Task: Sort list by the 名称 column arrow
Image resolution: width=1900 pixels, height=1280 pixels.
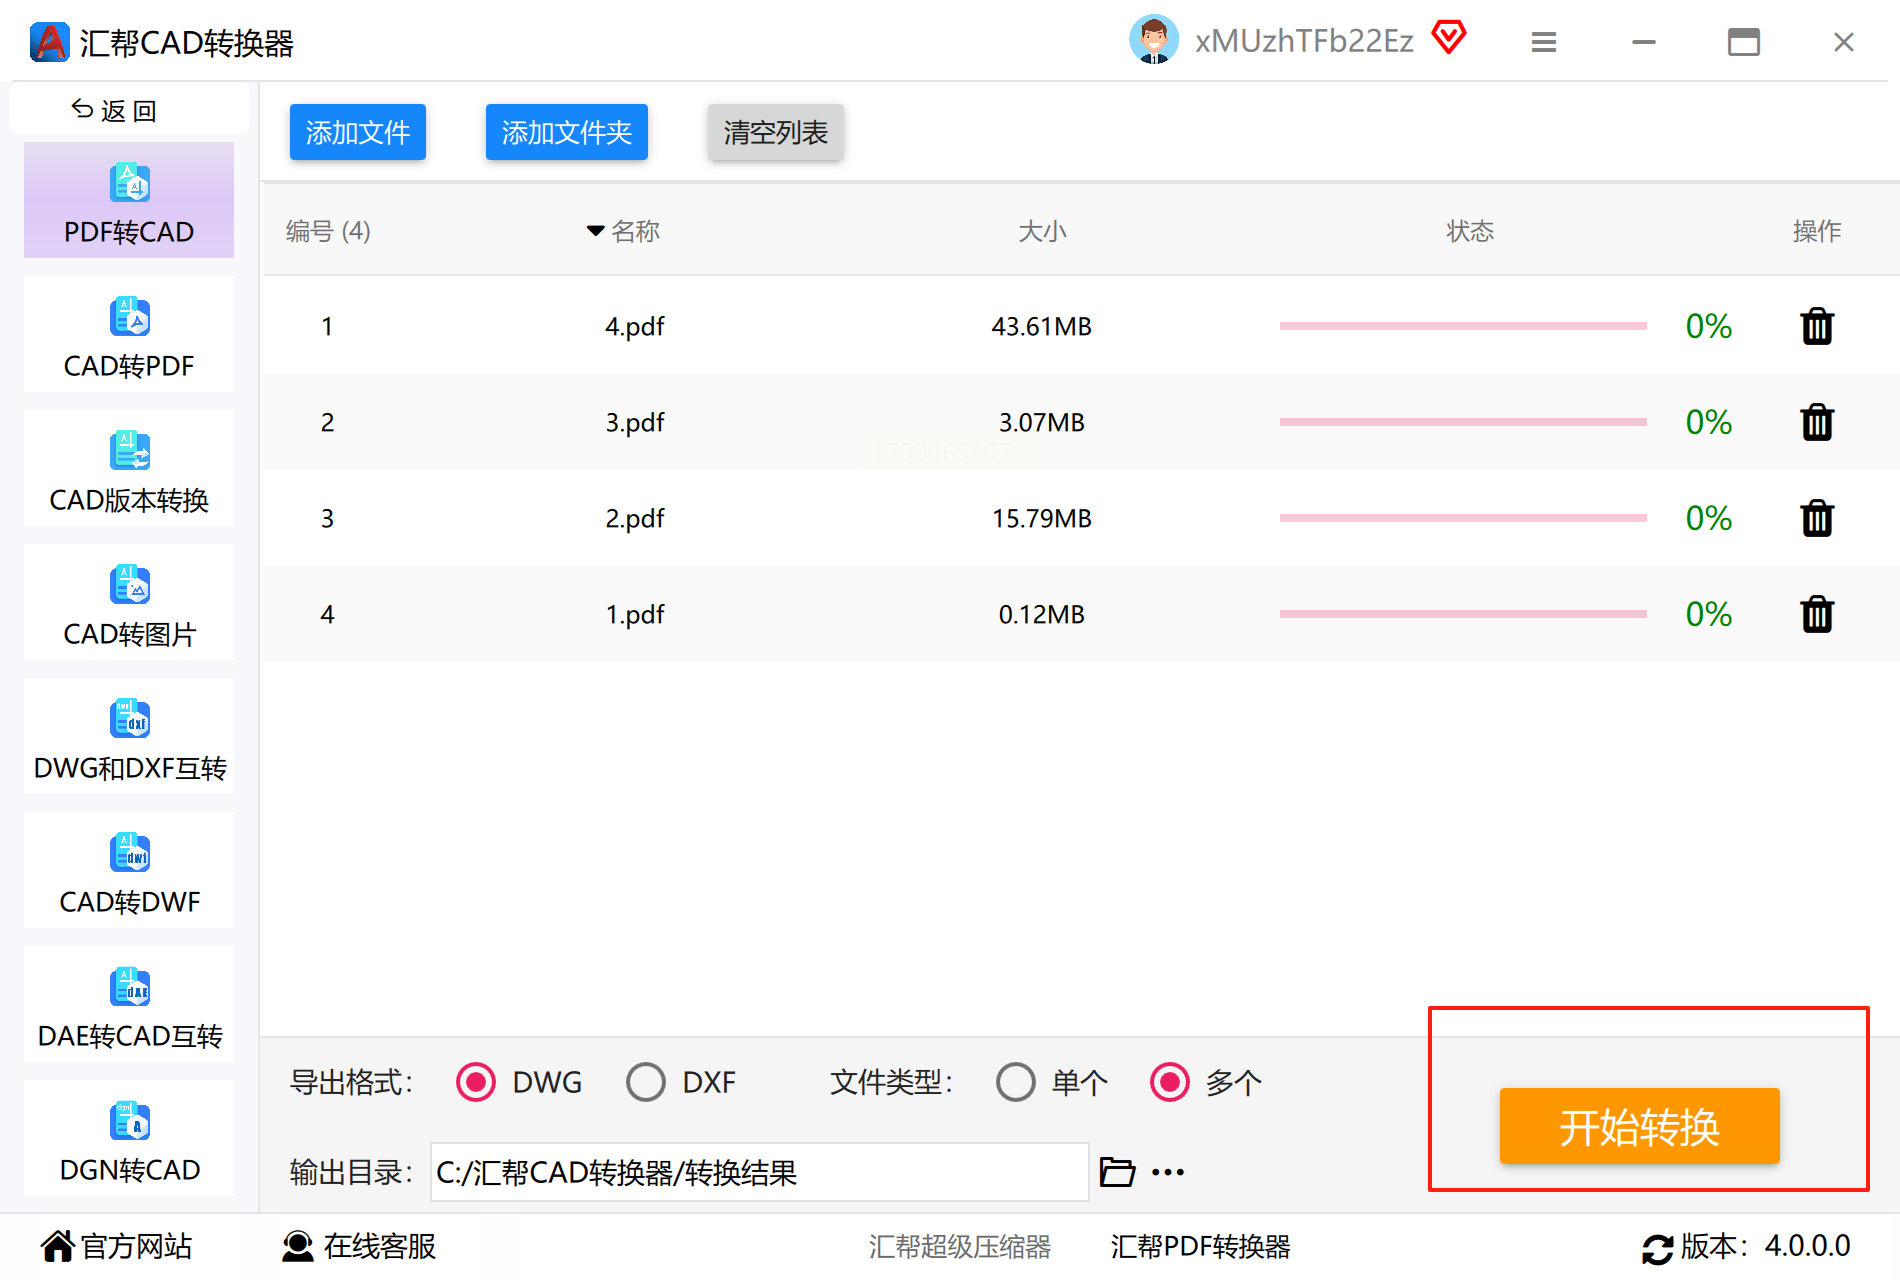Action: 595,231
